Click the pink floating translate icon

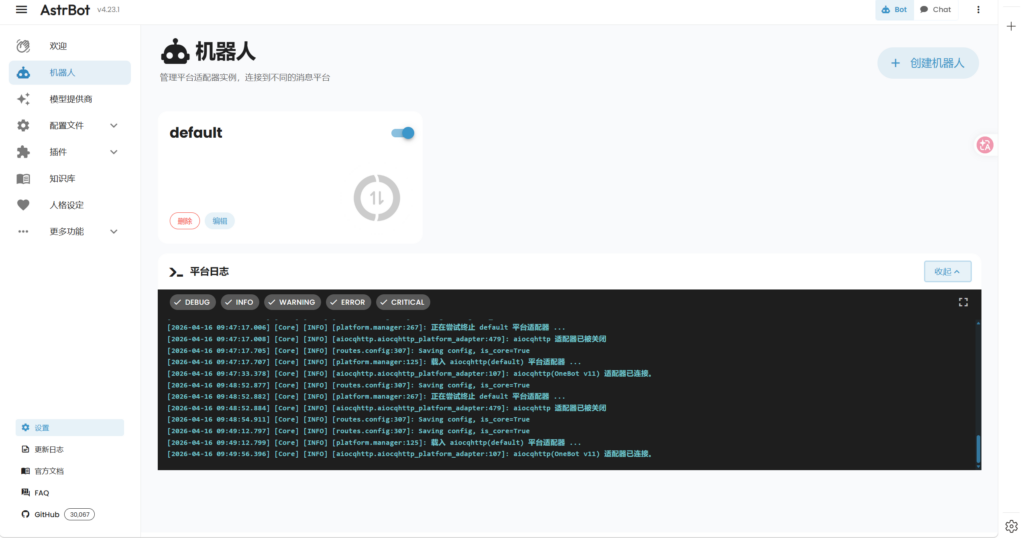tap(985, 145)
